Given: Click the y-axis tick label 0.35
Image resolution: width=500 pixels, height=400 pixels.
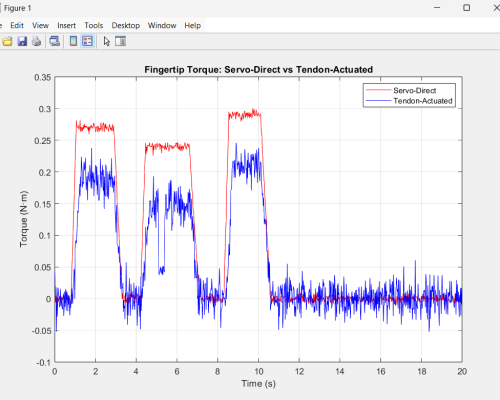Looking at the screenshot, I should (43, 77).
